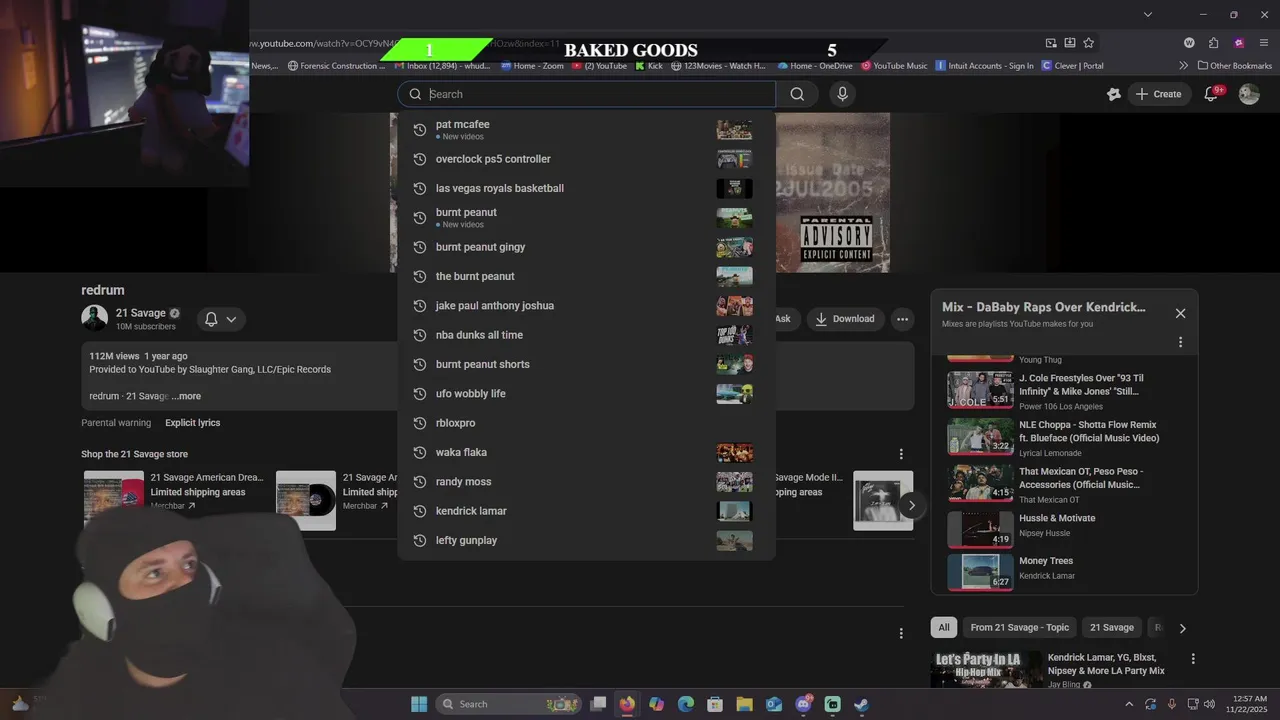Image resolution: width=1280 pixels, height=720 pixels.
Task: Open 21 Savage channel avatar
Action: tap(95, 319)
